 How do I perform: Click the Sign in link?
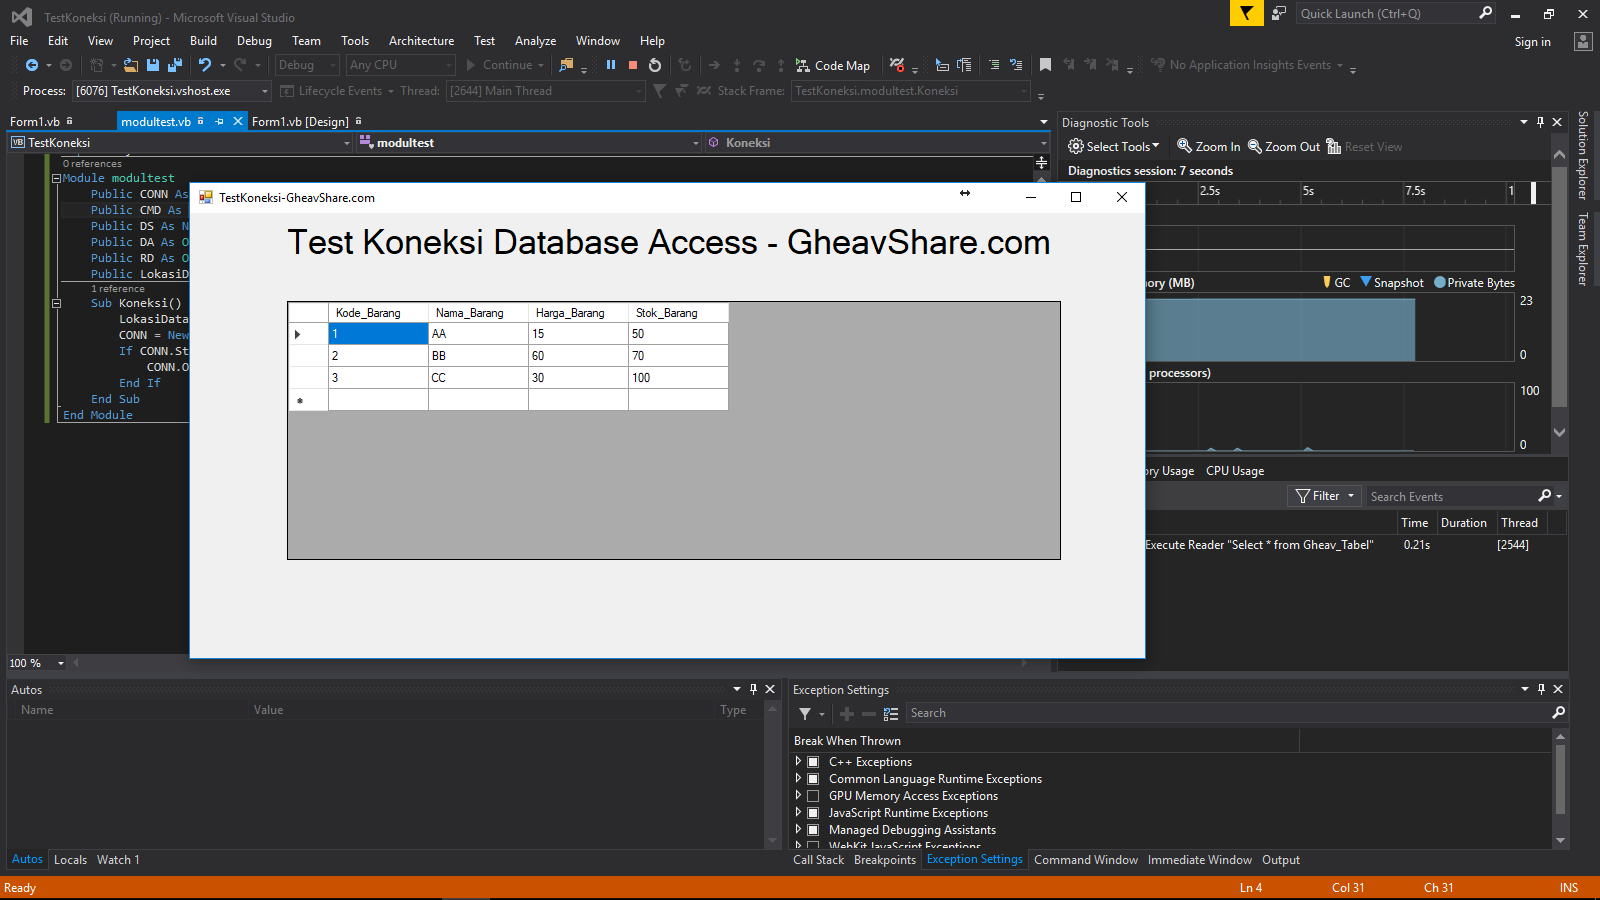(x=1532, y=41)
